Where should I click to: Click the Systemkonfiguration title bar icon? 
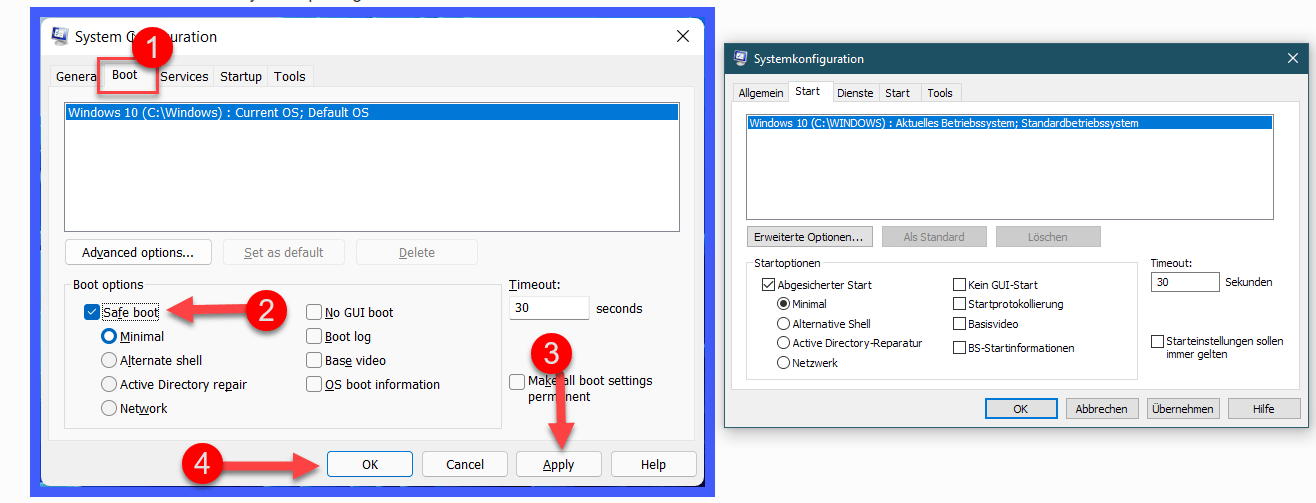pos(741,59)
